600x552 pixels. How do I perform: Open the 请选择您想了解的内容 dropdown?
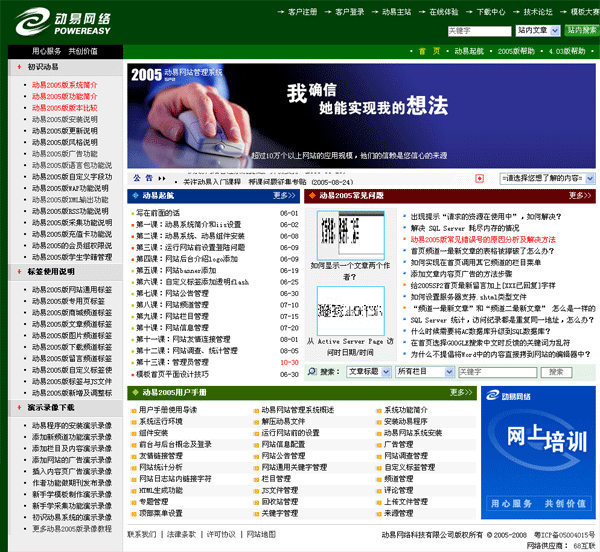click(x=541, y=177)
